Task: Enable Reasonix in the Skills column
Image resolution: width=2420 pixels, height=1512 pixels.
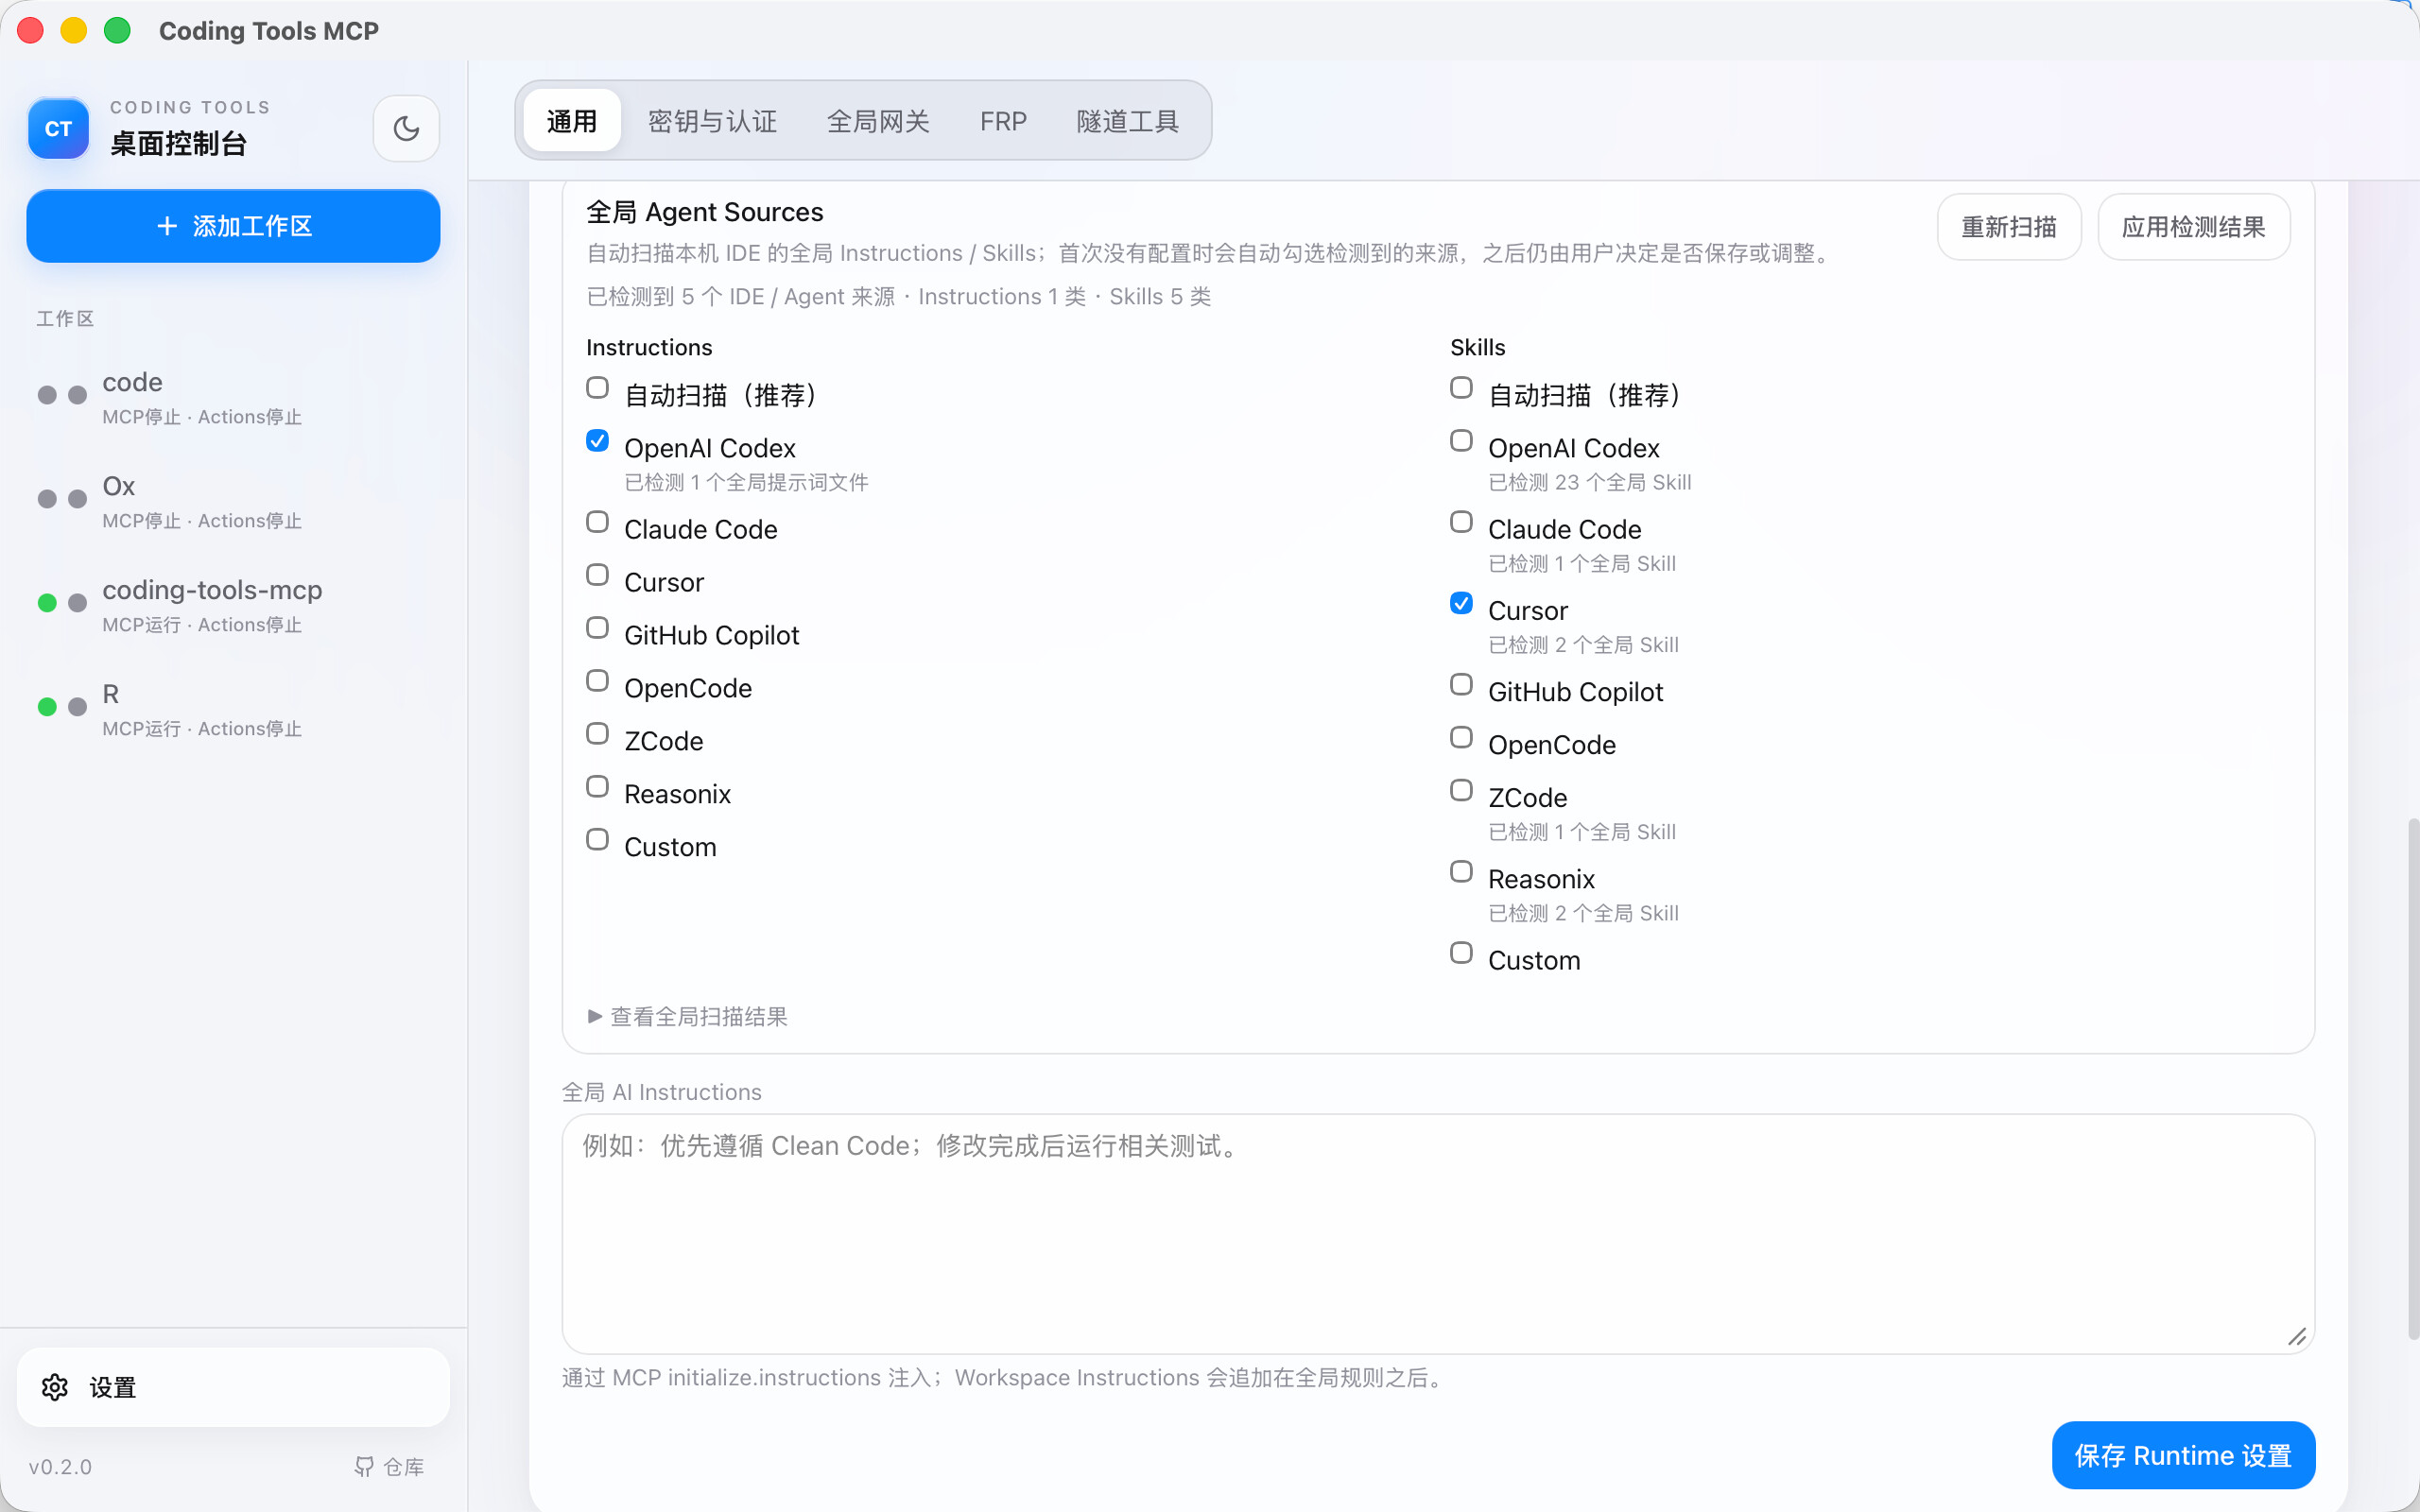Action: (x=1461, y=872)
